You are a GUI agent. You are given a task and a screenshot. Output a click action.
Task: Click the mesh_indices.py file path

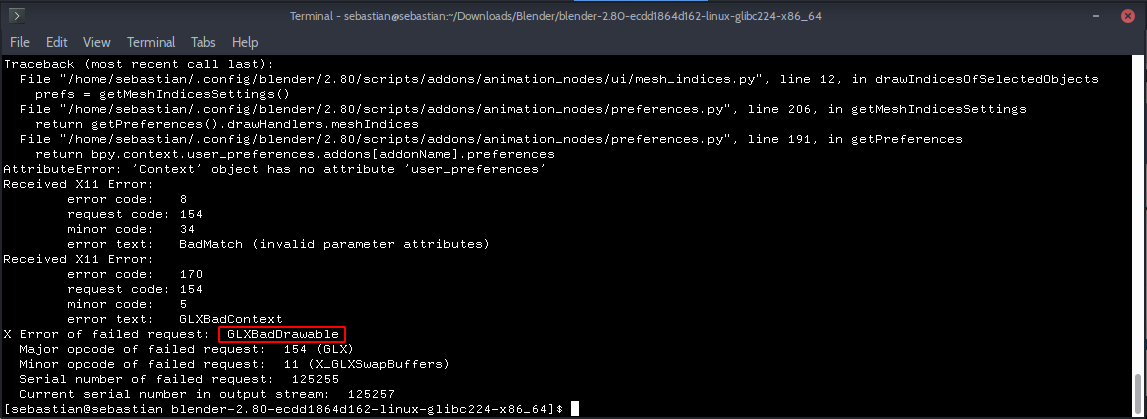click(399, 79)
